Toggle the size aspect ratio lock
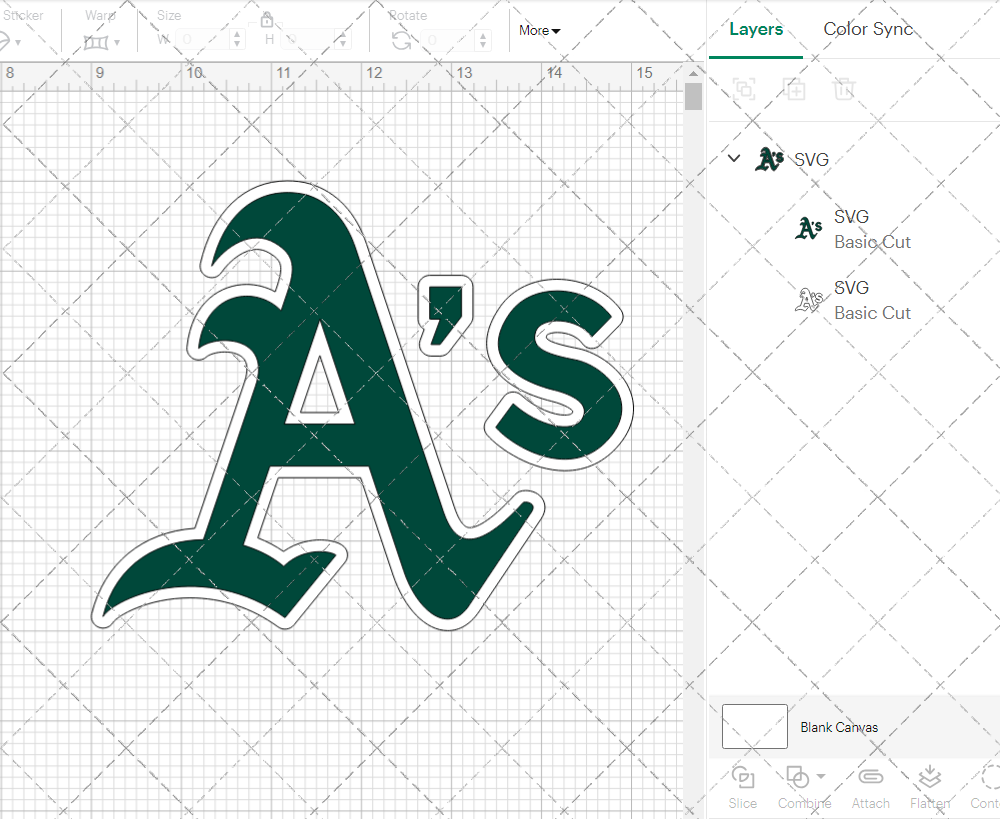The image size is (1000, 819). tap(267, 20)
